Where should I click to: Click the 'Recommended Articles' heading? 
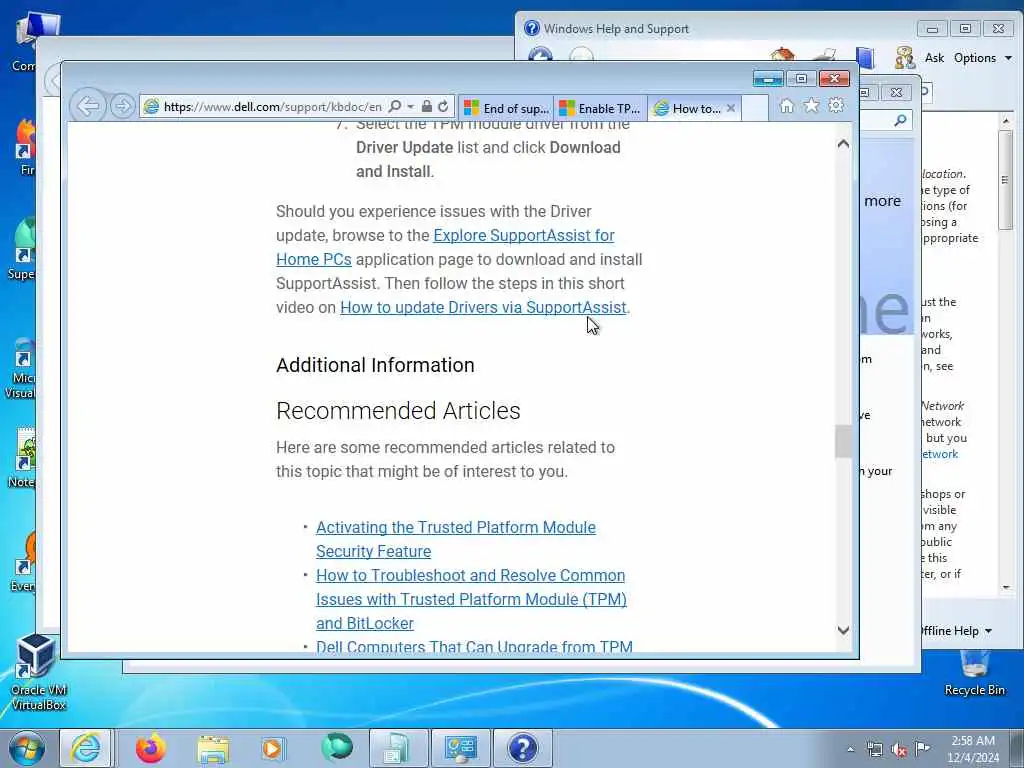point(398,411)
